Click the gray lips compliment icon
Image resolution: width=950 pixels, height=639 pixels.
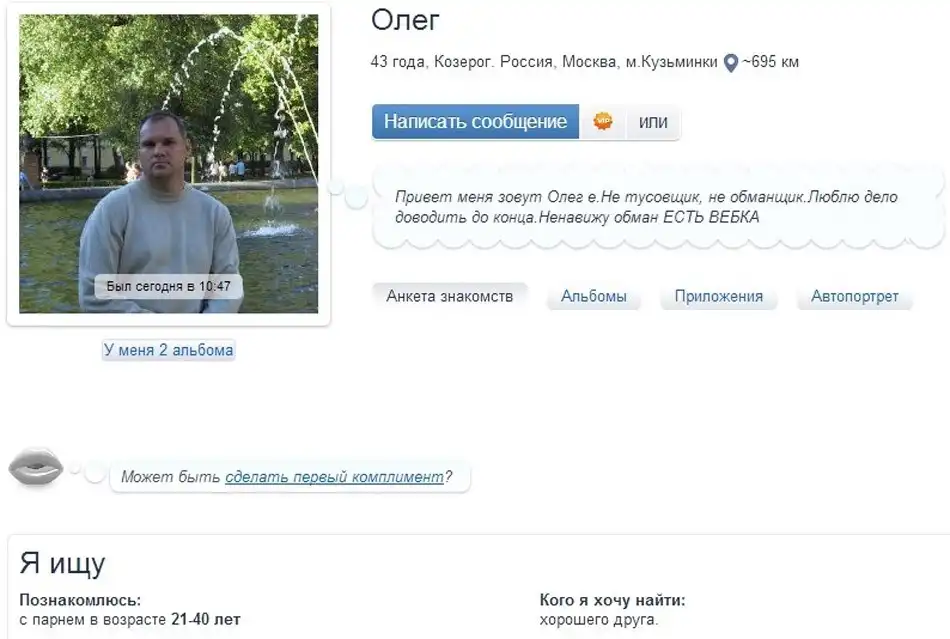[x=36, y=467]
